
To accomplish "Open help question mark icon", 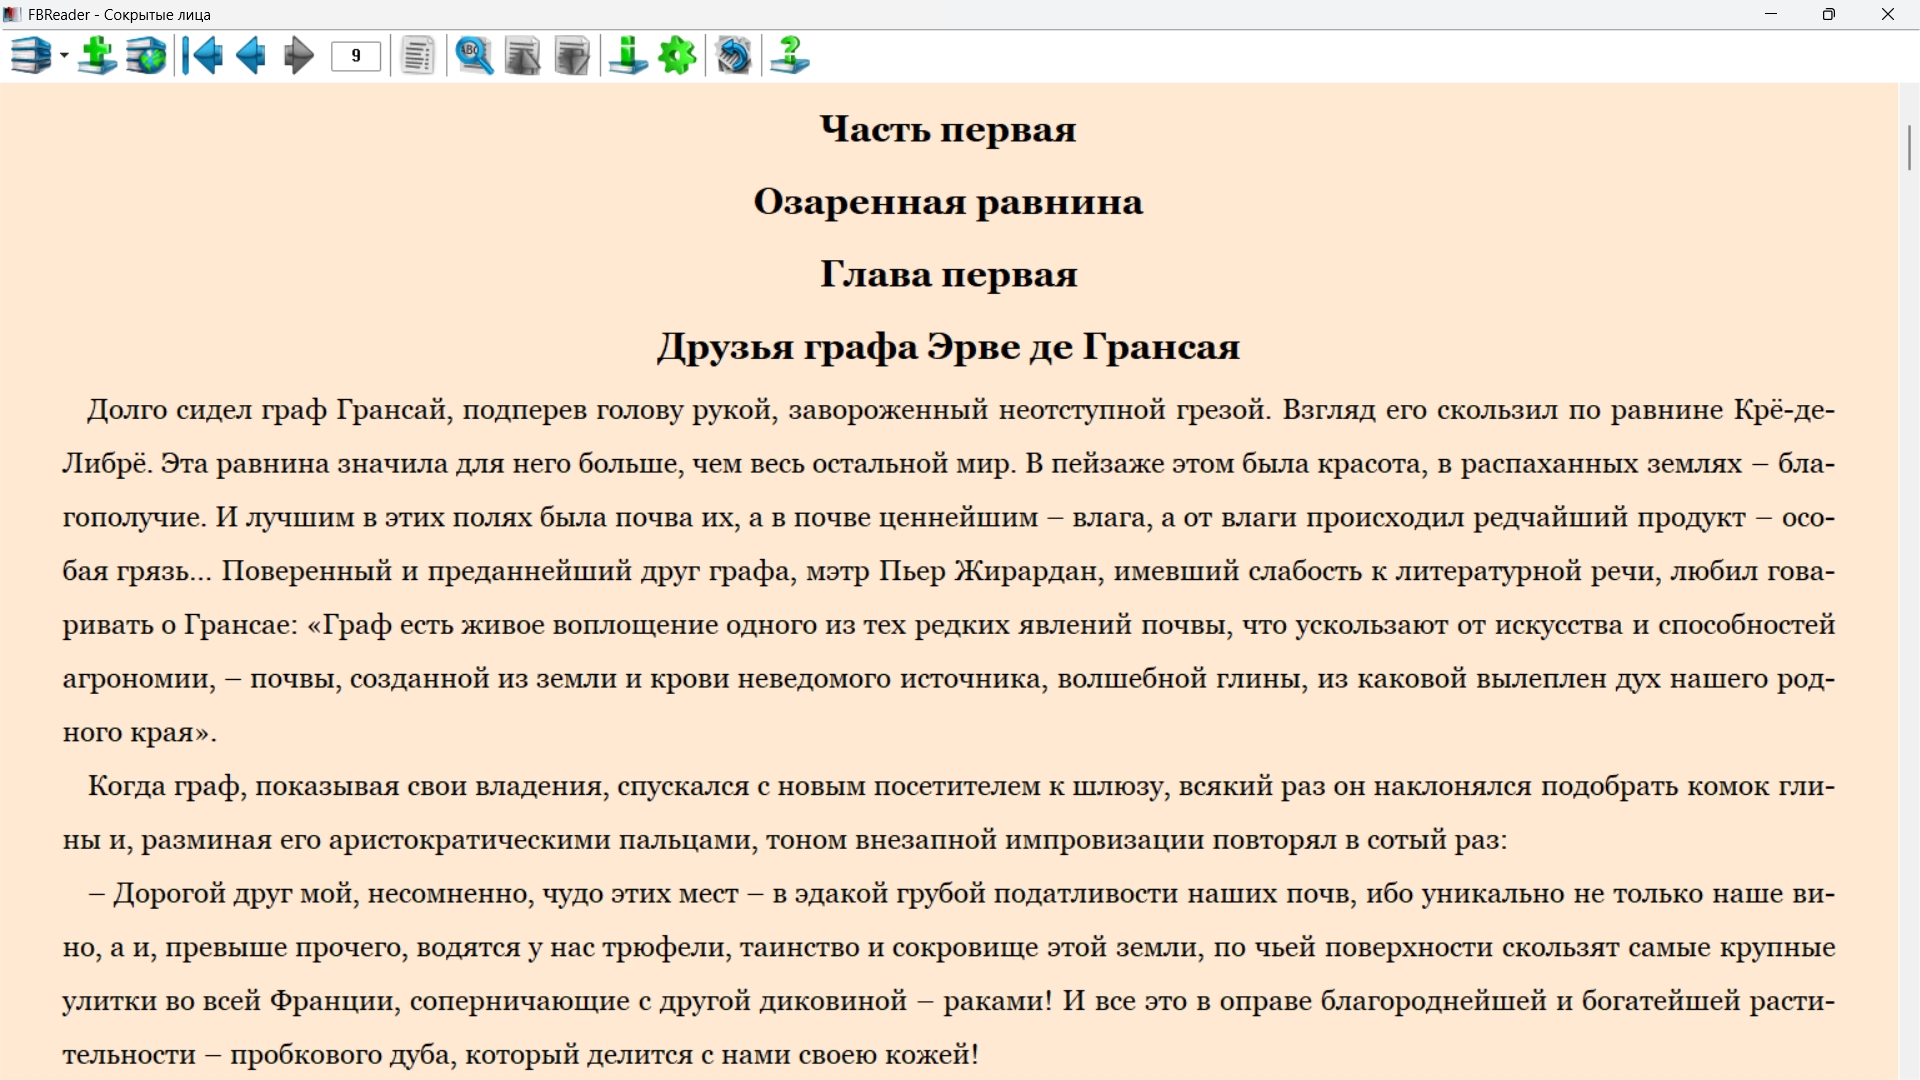I will [790, 56].
